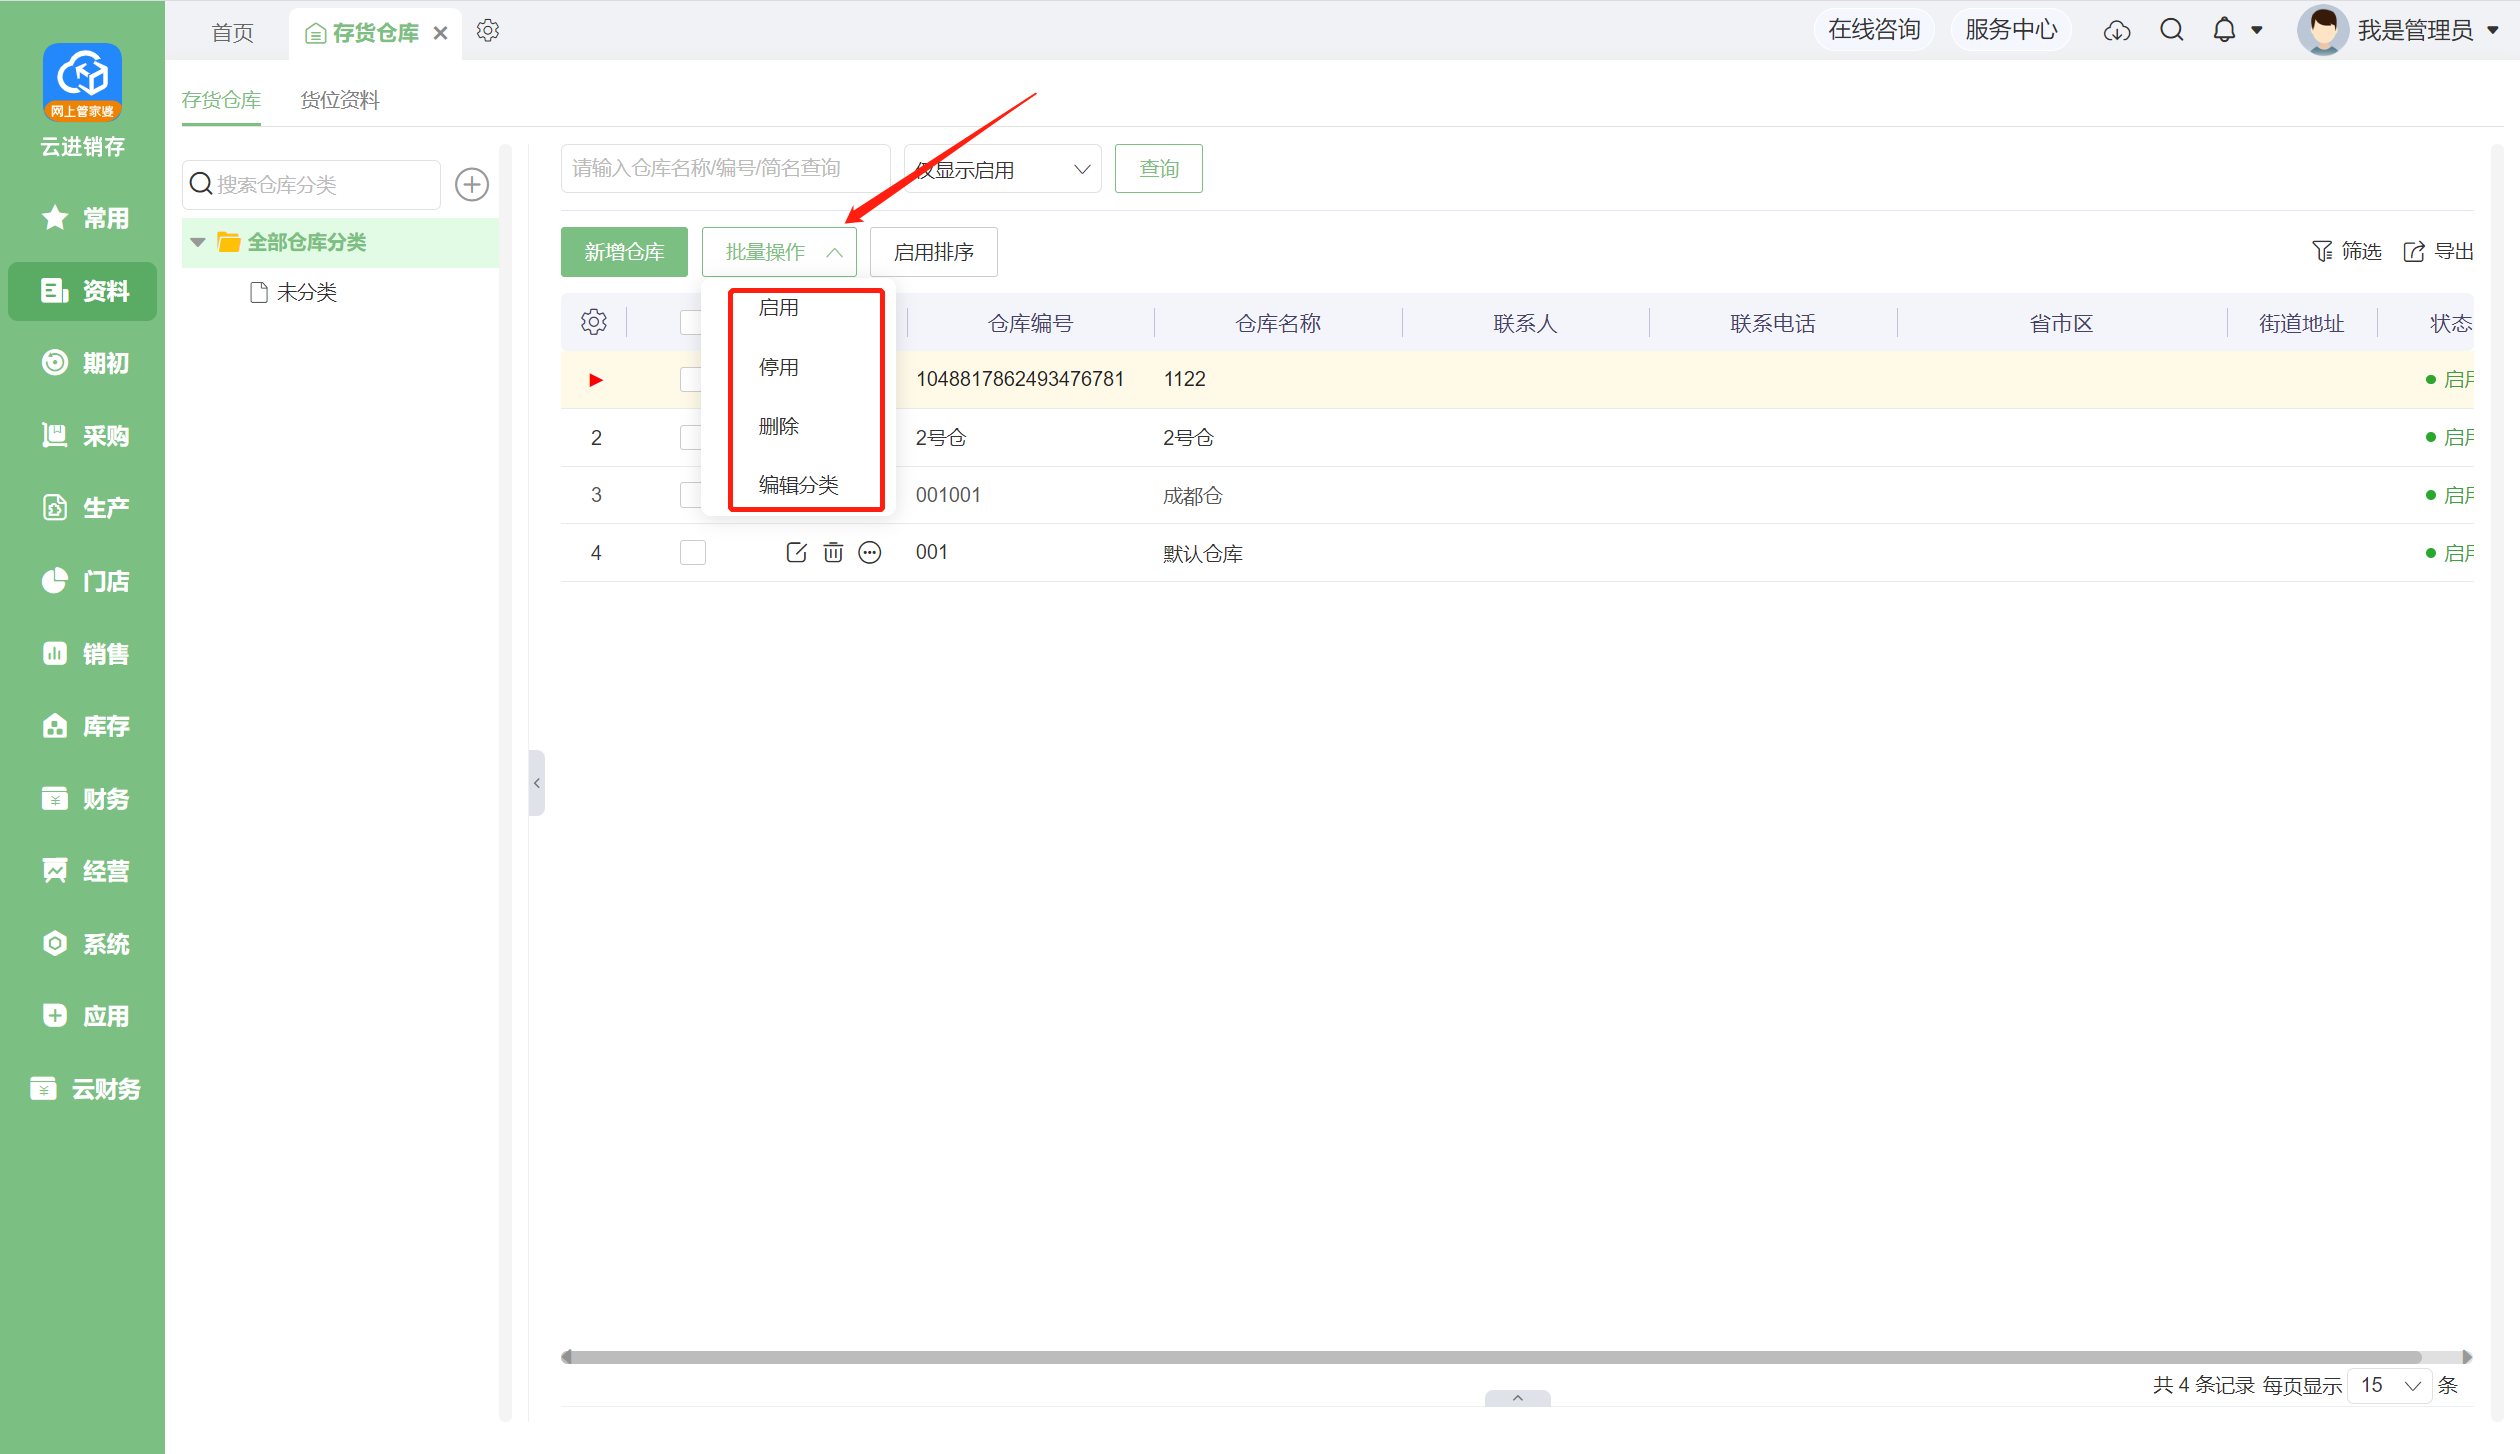Open the 常用 favorites sidebar section
The height and width of the screenshot is (1454, 2520).
[84, 218]
